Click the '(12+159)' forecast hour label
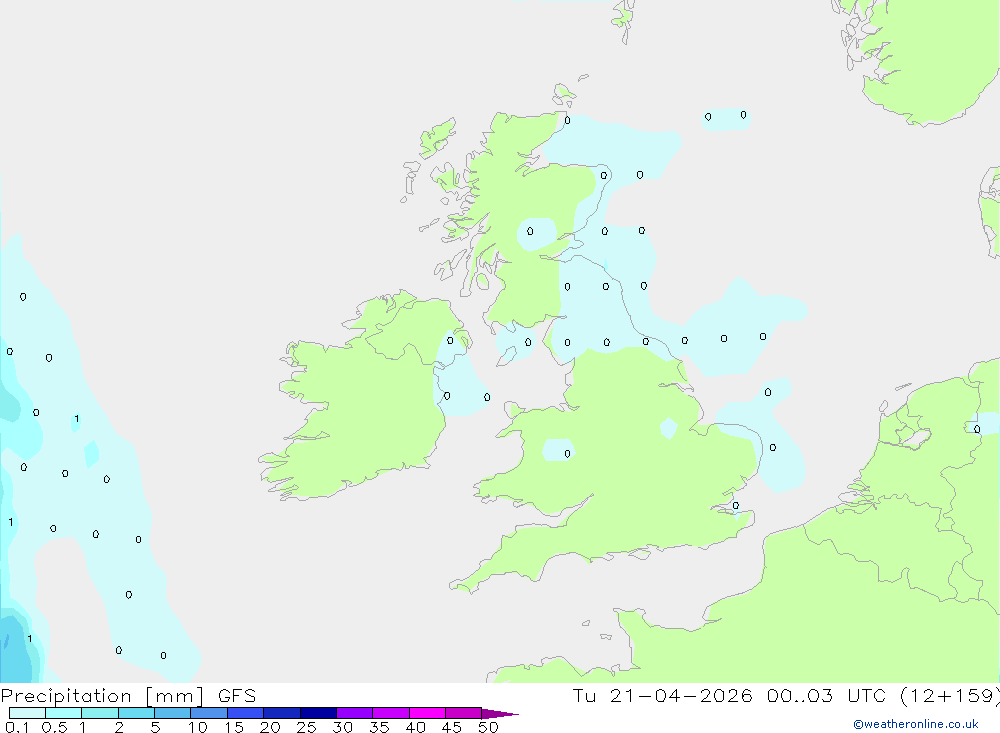Viewport: 1000px width, 733px height. [x=950, y=696]
